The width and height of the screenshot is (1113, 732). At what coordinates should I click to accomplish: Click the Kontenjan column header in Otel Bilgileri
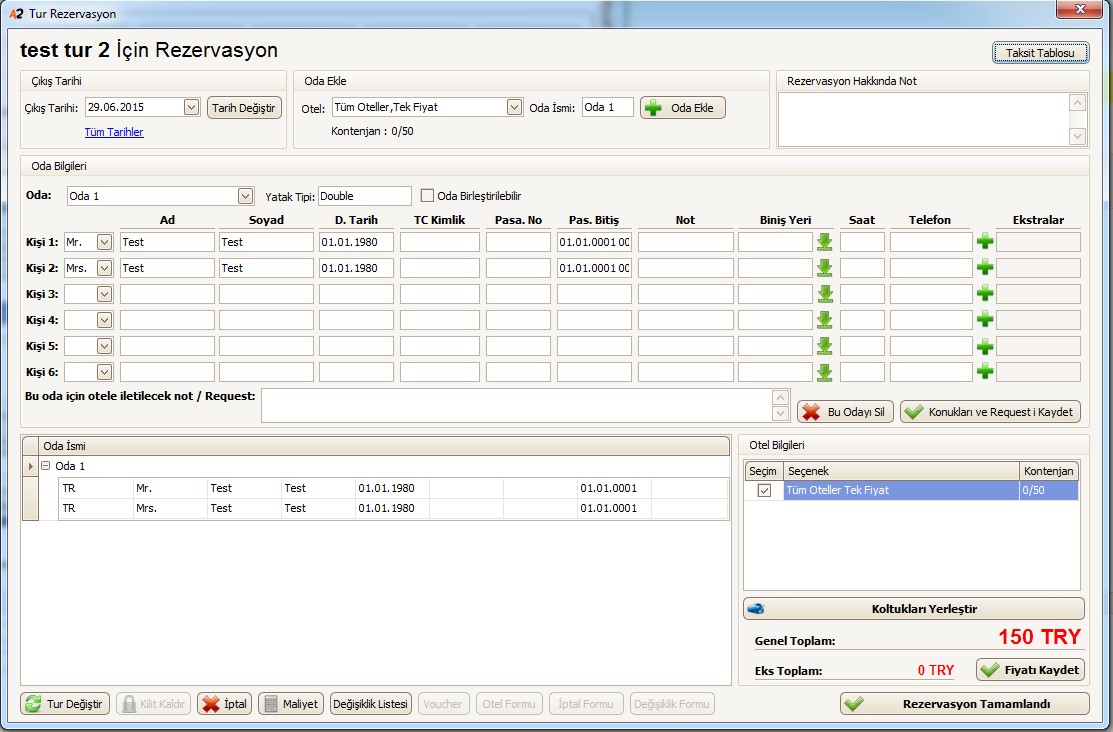pos(1048,471)
